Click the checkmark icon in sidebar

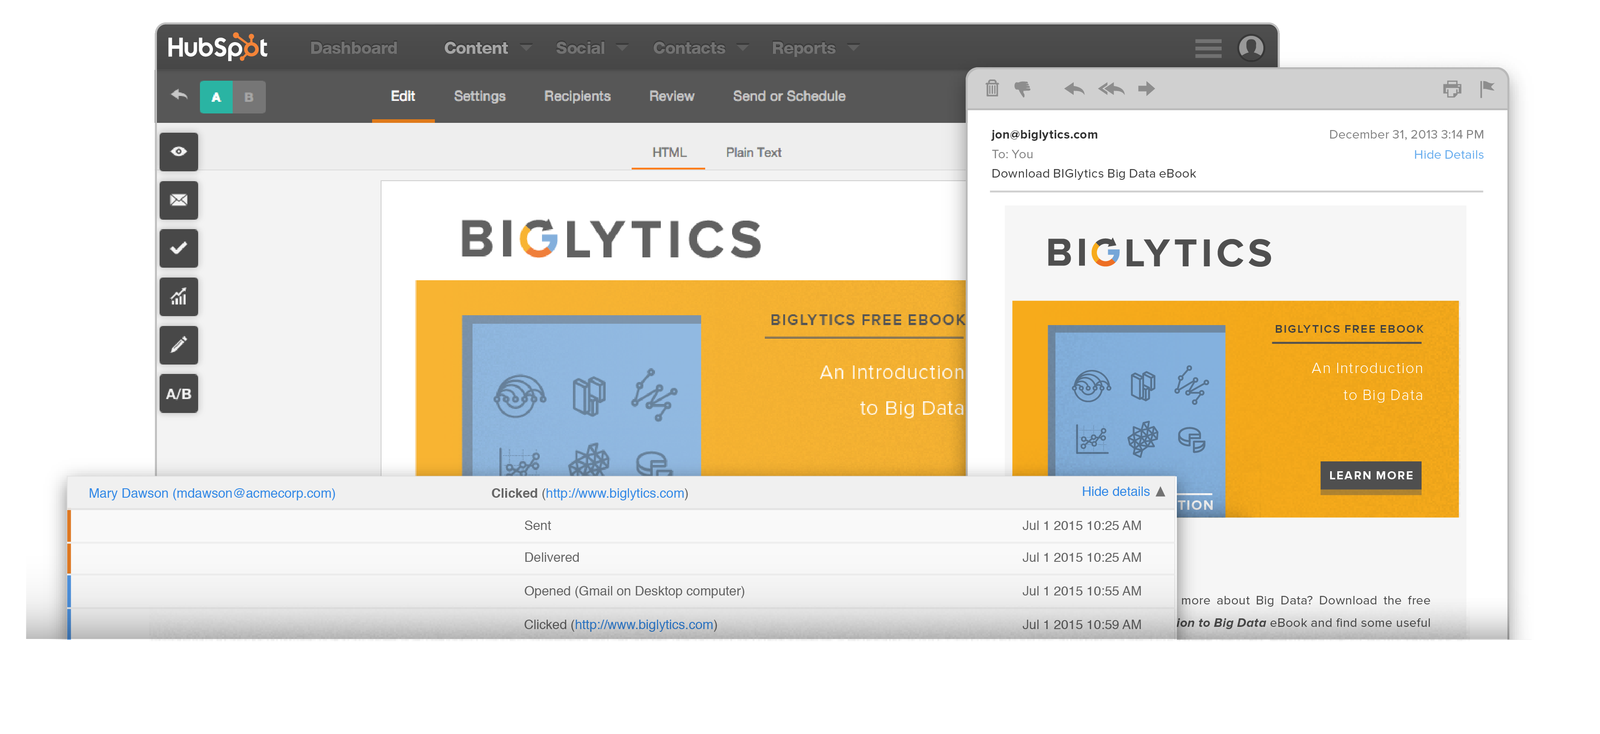179,248
